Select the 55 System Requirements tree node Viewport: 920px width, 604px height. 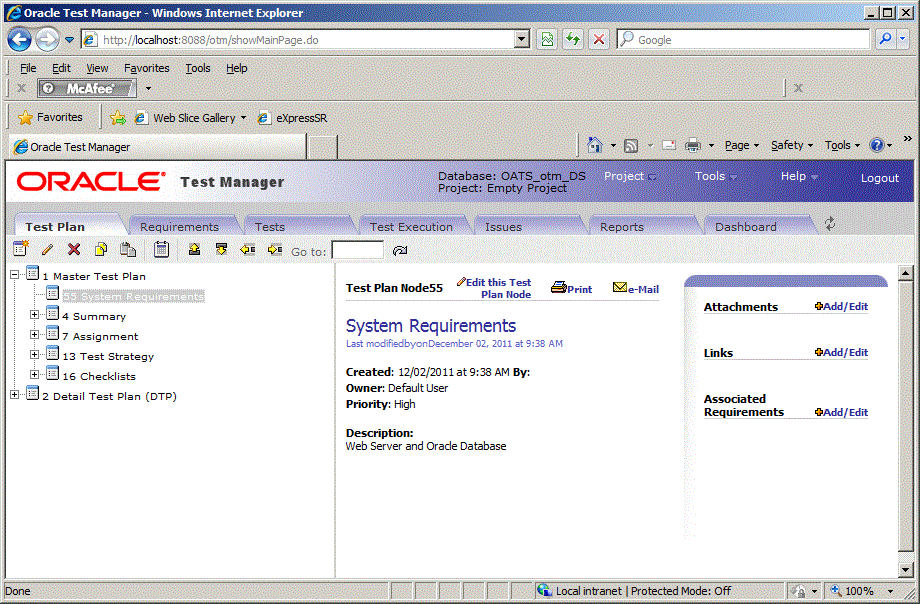tap(133, 296)
